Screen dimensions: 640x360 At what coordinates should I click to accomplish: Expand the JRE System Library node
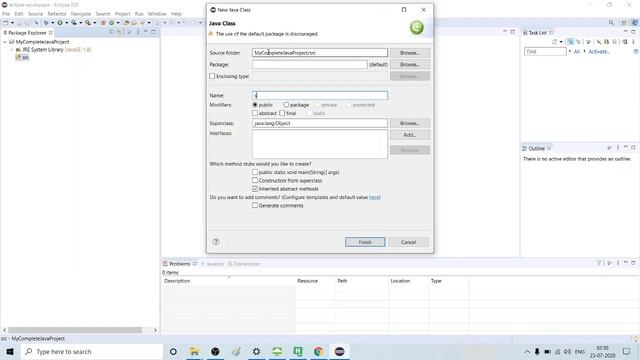(x=12, y=50)
